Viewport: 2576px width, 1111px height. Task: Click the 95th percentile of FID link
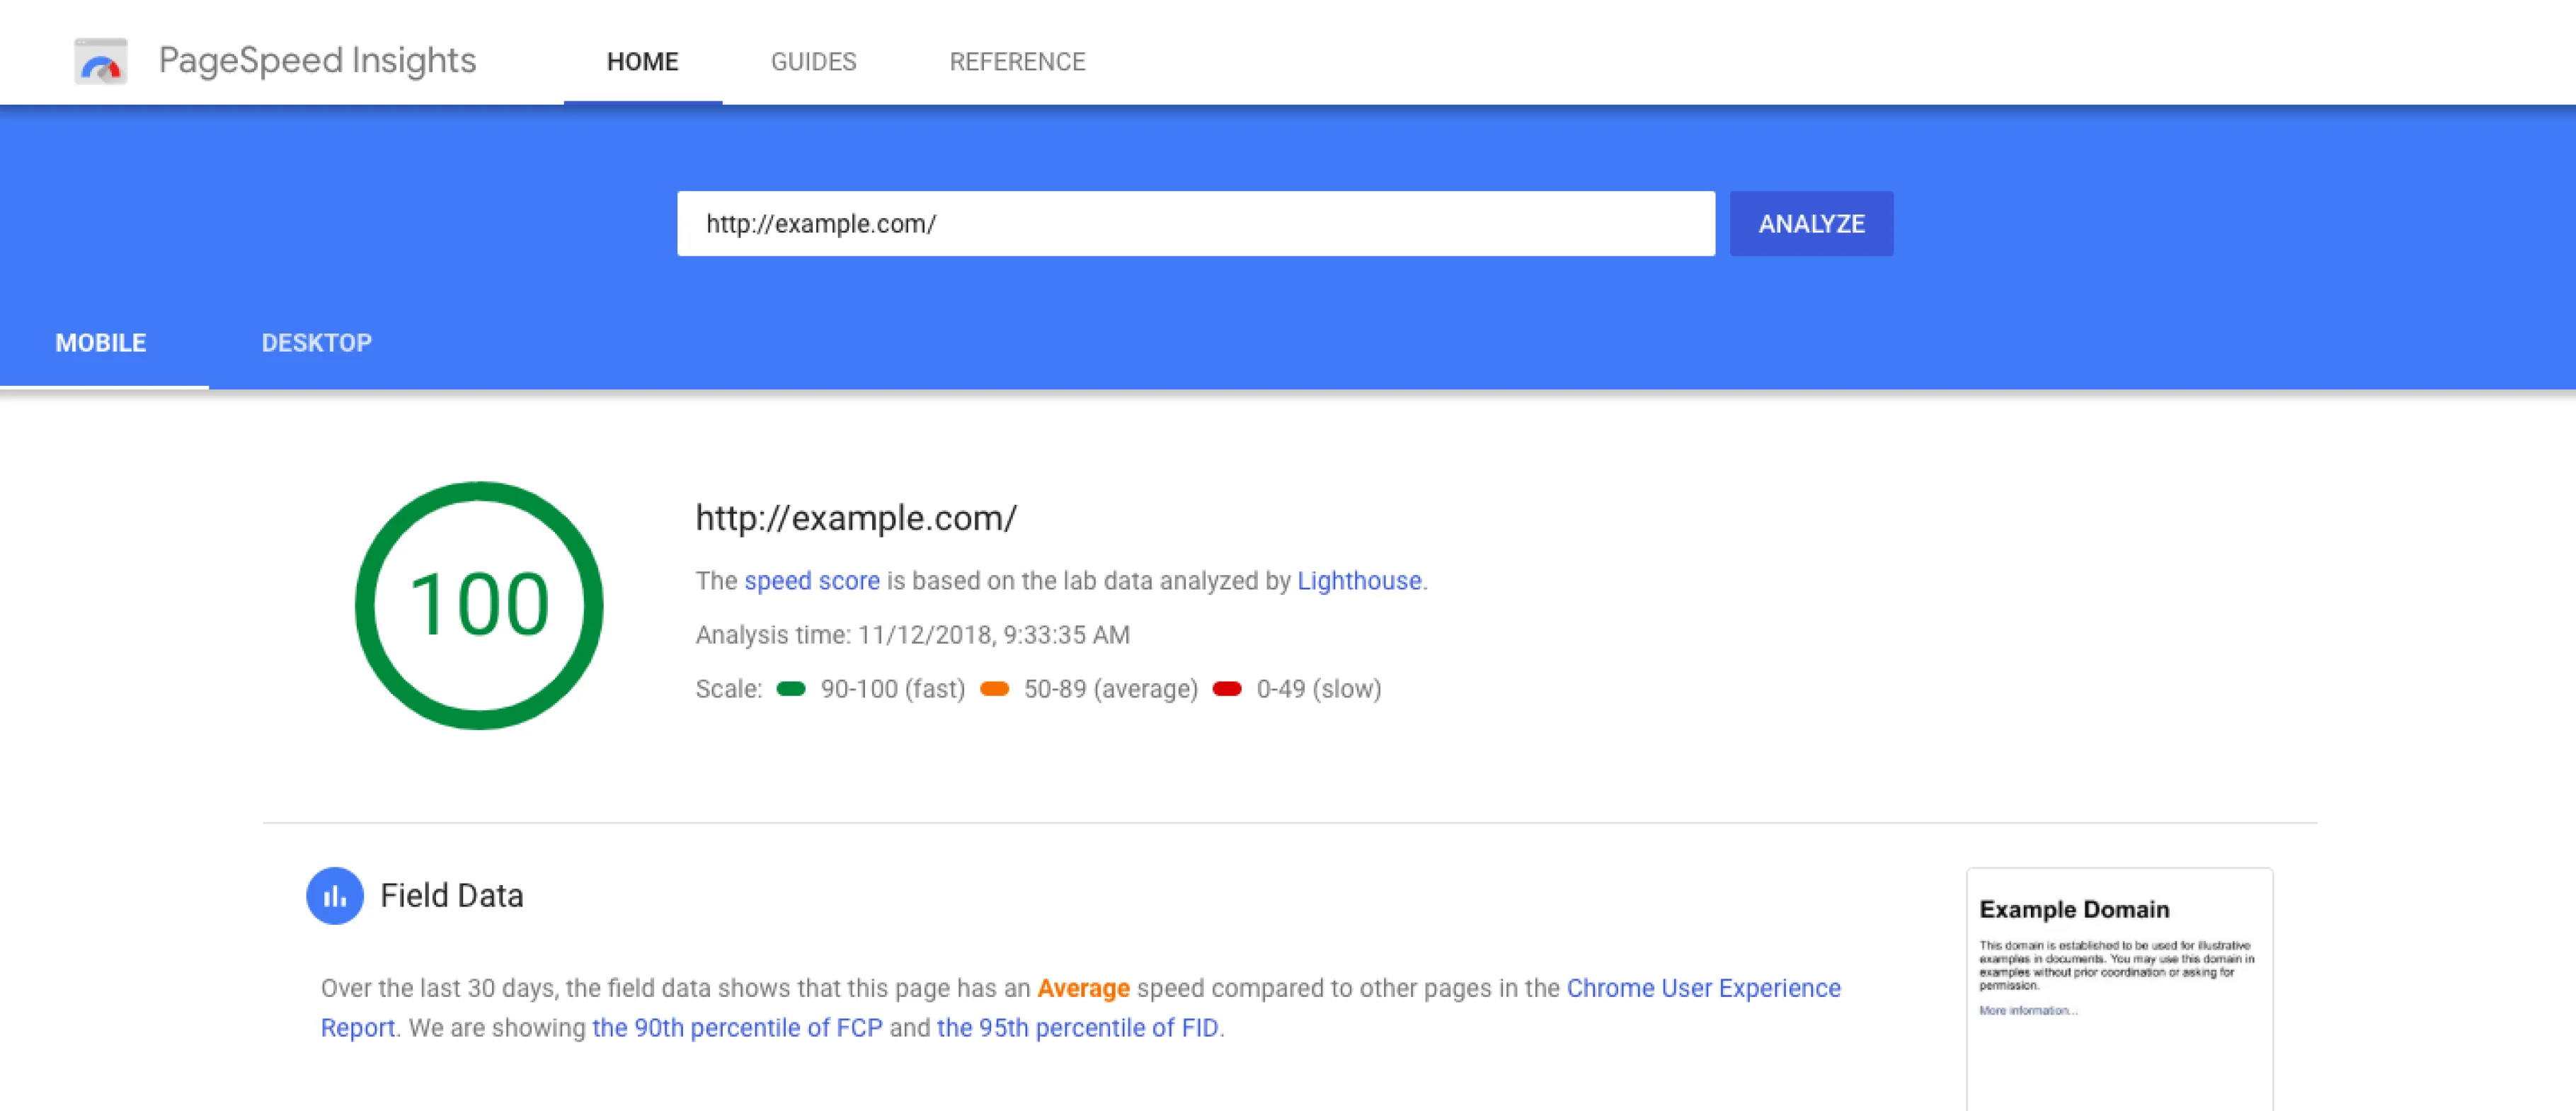tap(1079, 1027)
